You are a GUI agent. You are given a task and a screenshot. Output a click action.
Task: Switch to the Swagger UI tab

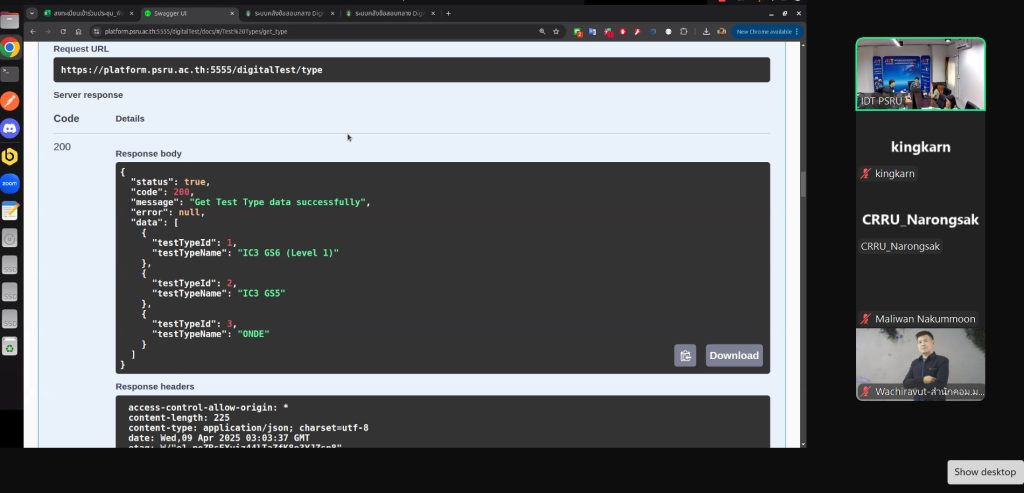click(x=185, y=13)
